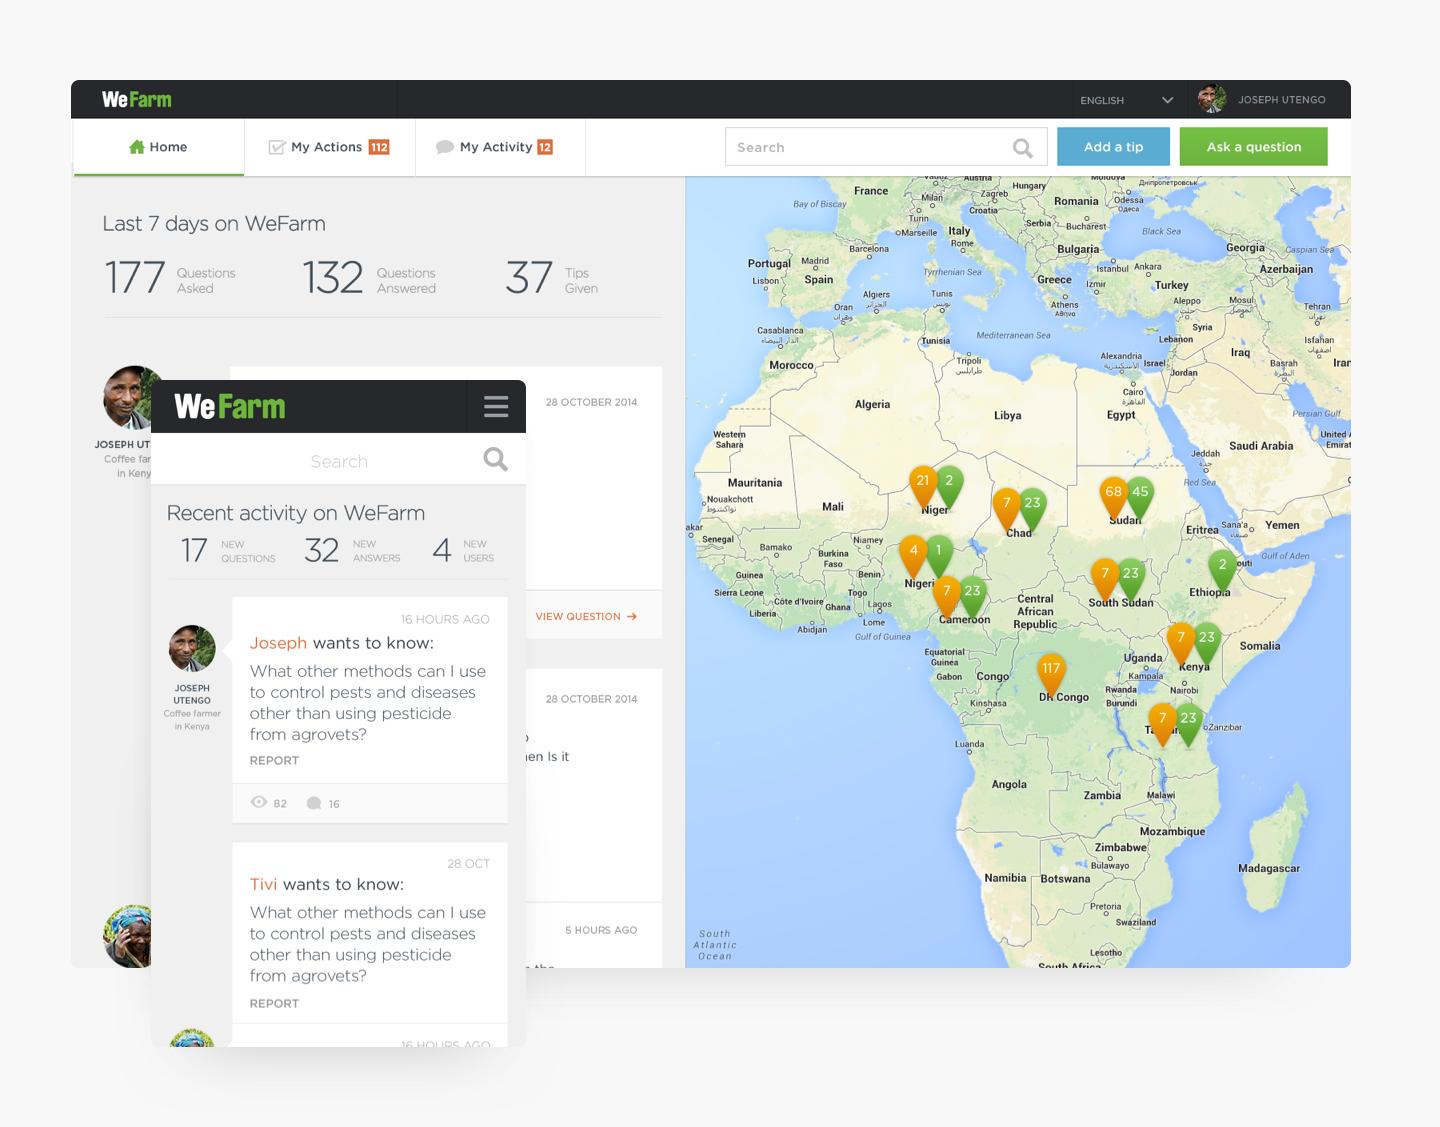Click the 32 New Answers stat
This screenshot has width=1440, height=1127.
[352, 550]
